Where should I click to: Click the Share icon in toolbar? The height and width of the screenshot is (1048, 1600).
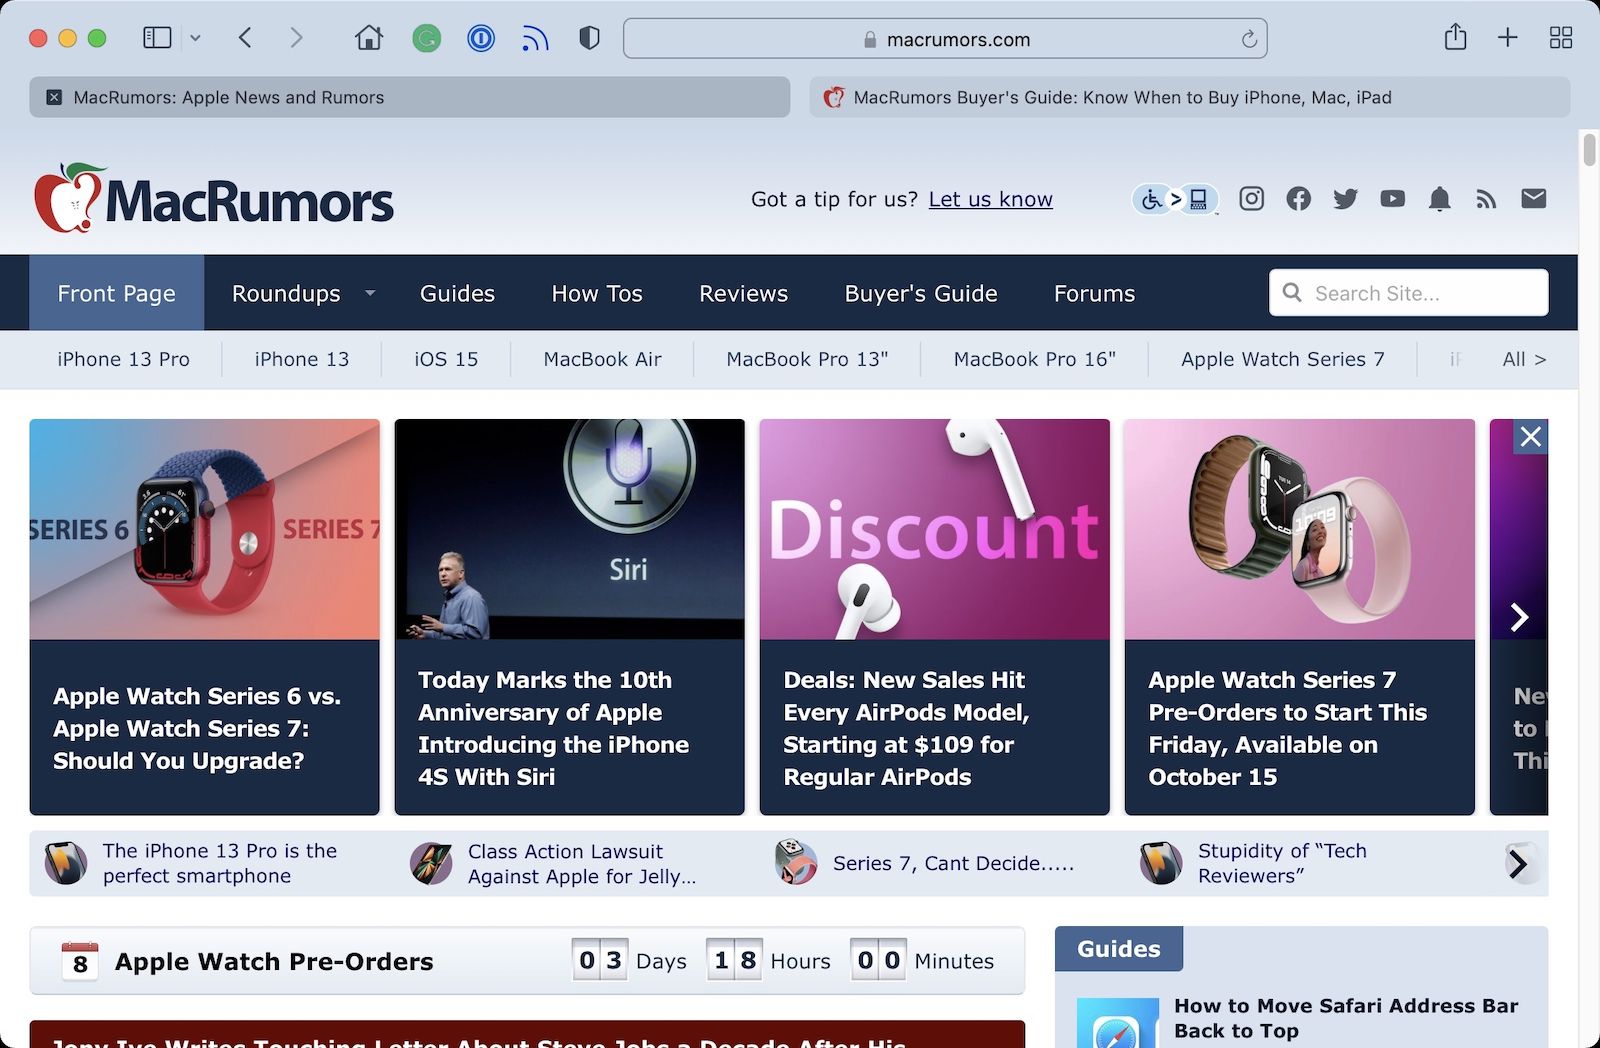point(1455,38)
